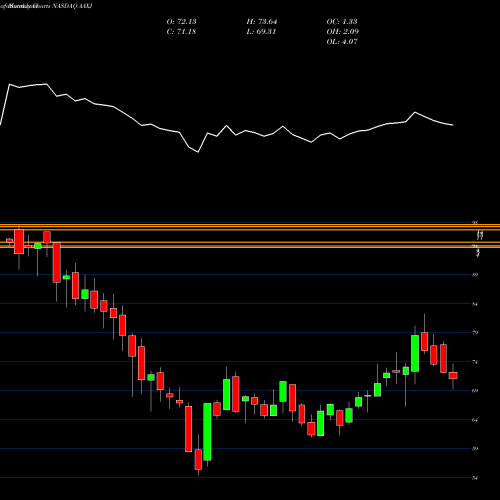The height and width of the screenshot is (500, 500).
Task: Click the 74 price axis label
Action: pyautogui.click(x=475, y=362)
